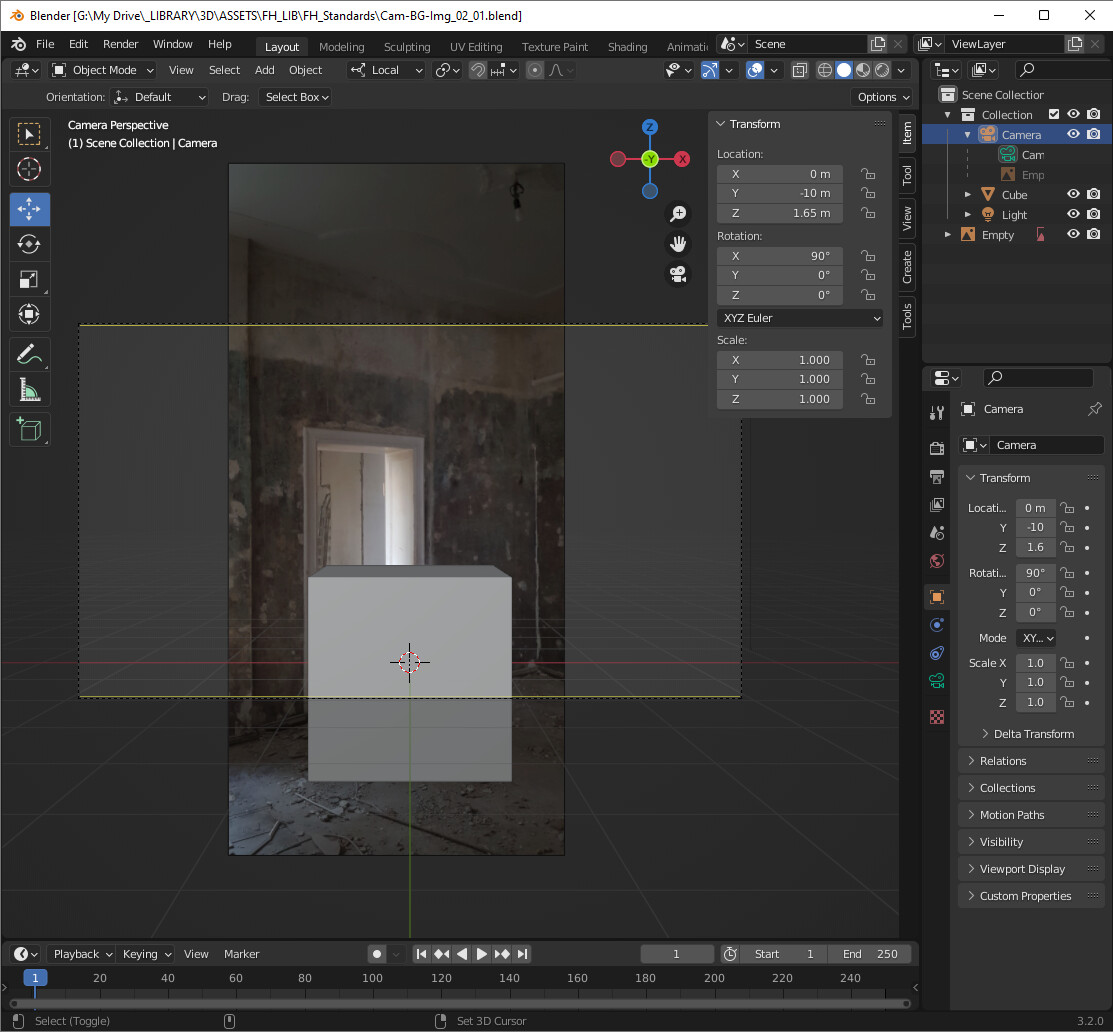Select the 3D Cursor tool
This screenshot has height=1032, width=1113.
coord(29,170)
